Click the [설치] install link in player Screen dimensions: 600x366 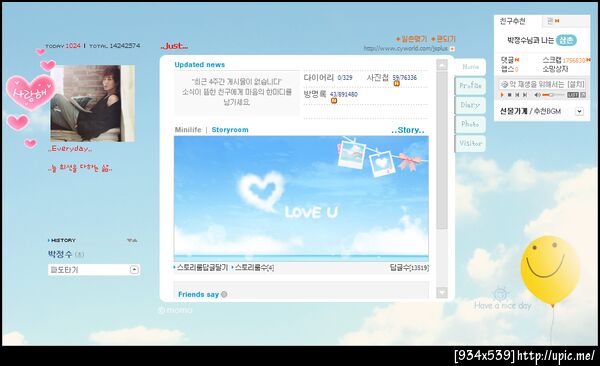576,84
